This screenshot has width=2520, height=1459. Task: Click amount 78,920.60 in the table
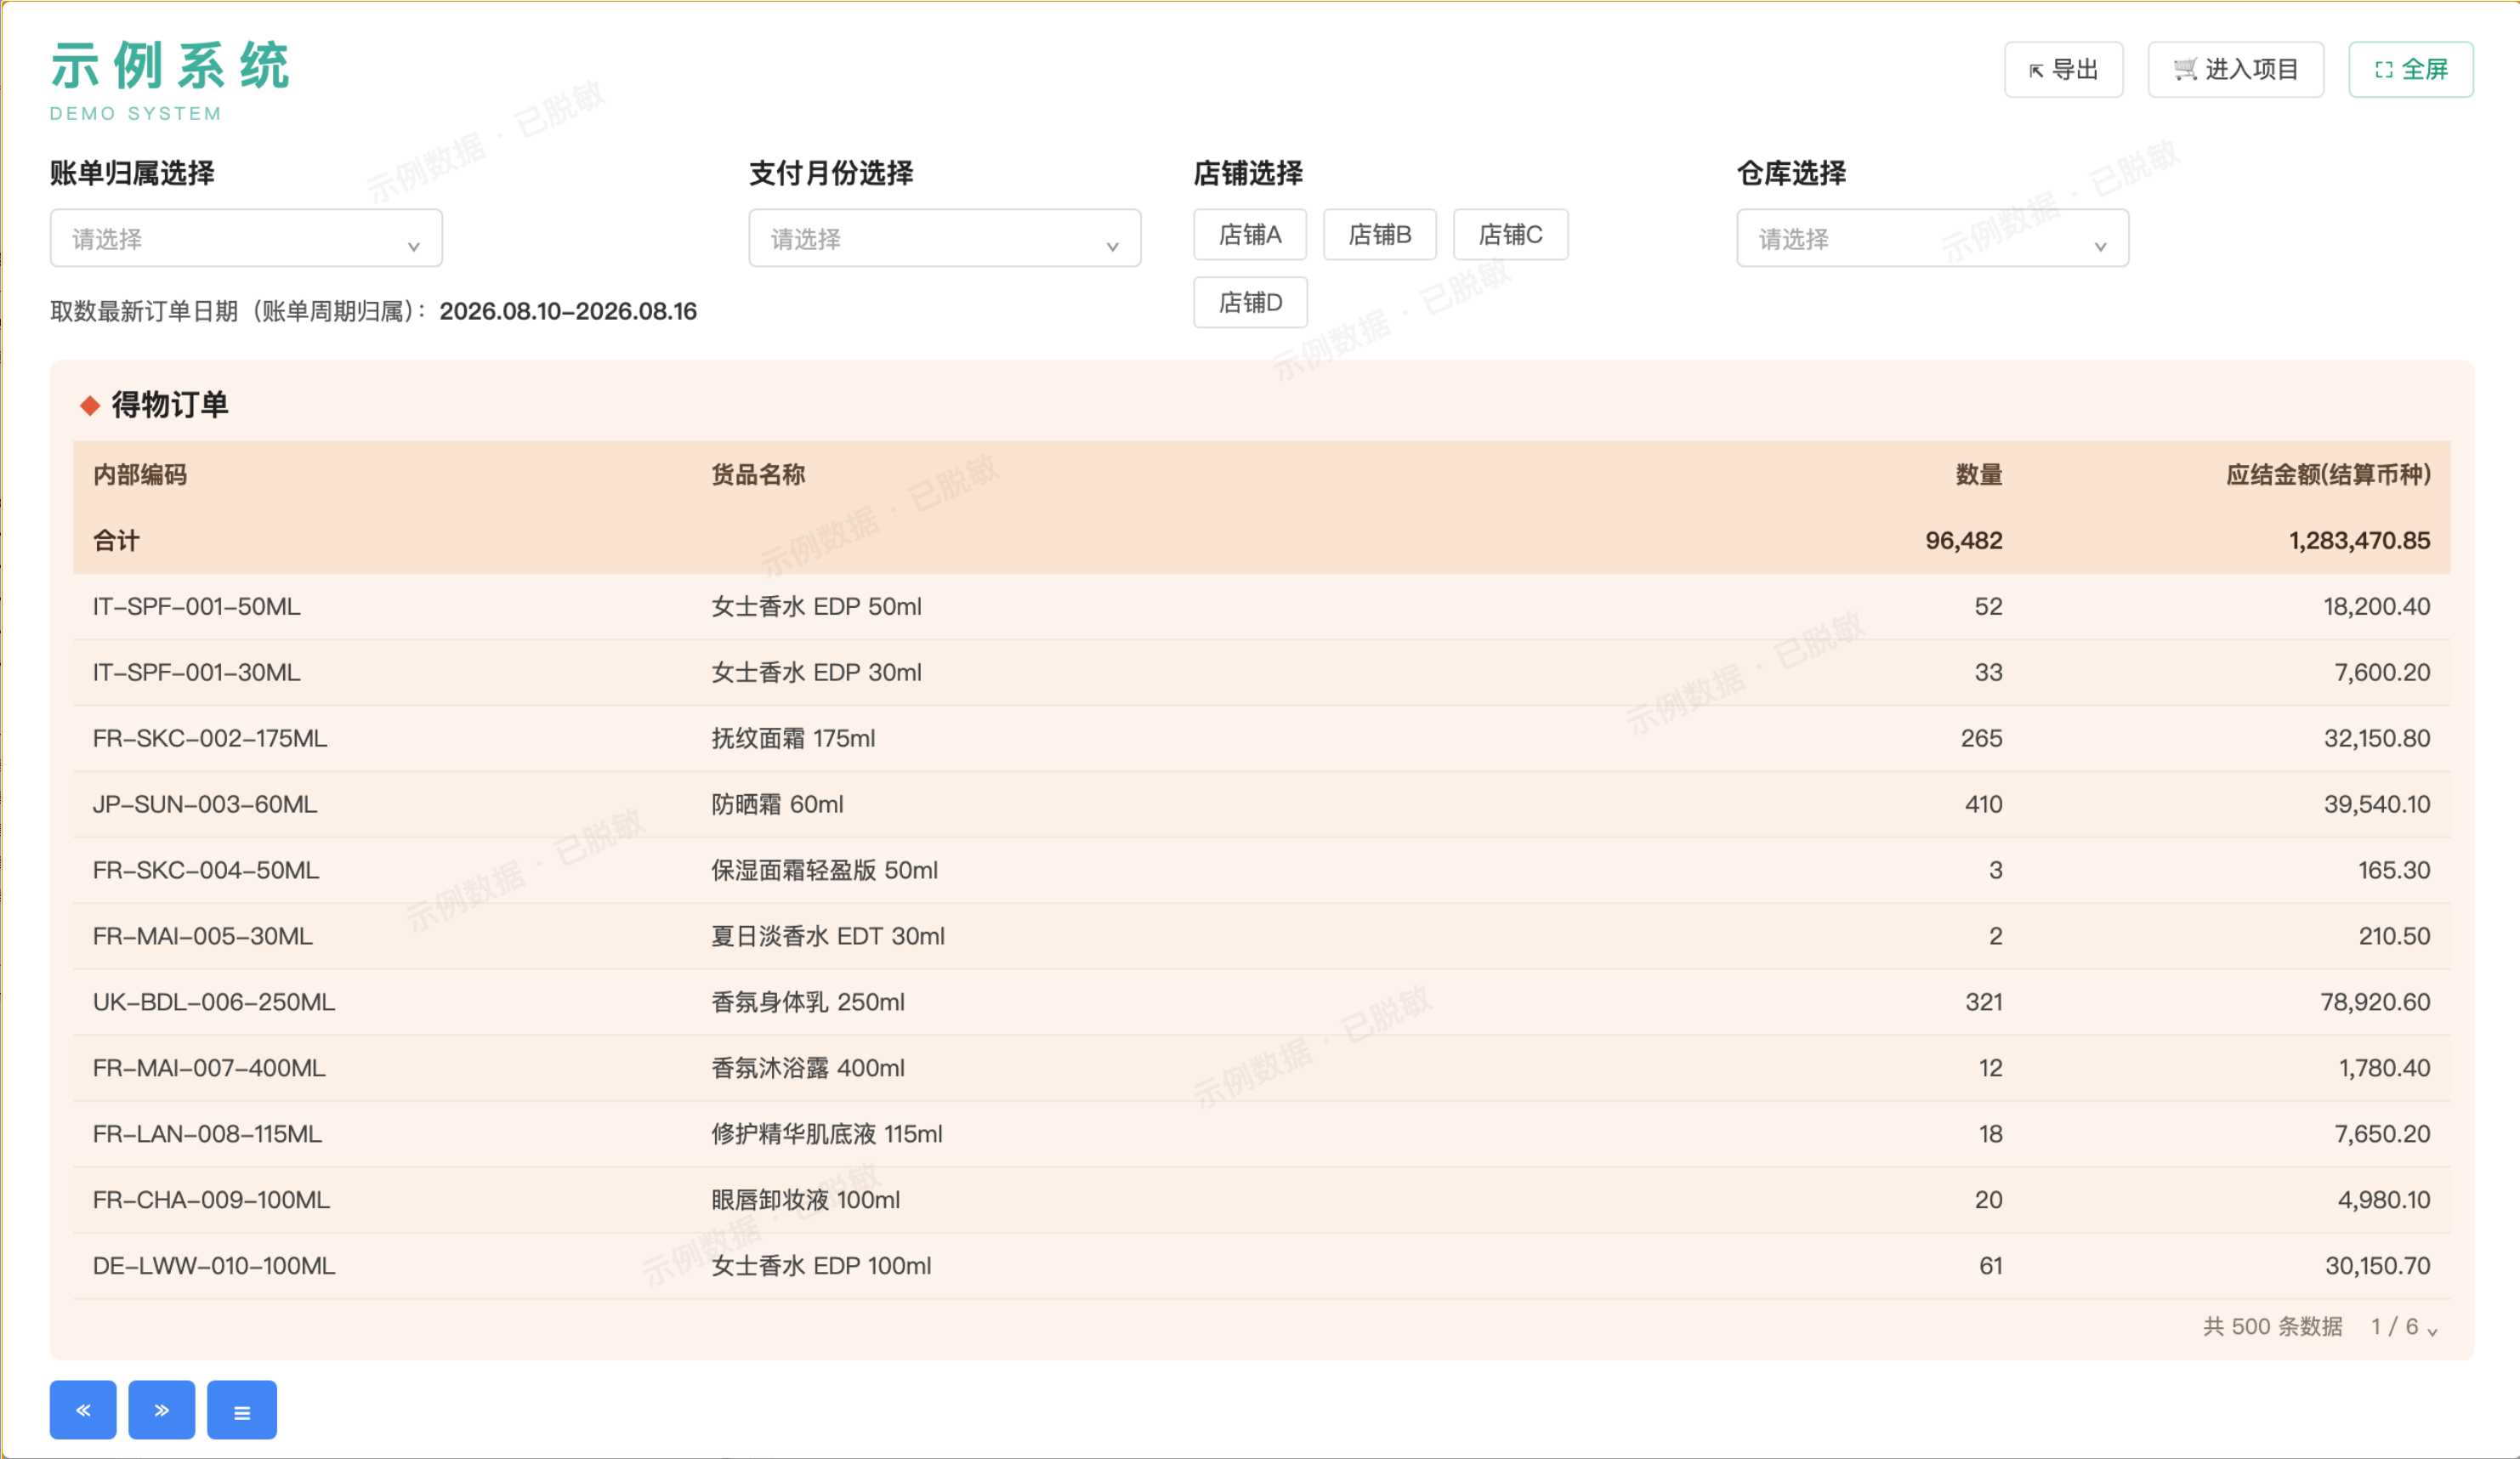tap(2375, 1002)
